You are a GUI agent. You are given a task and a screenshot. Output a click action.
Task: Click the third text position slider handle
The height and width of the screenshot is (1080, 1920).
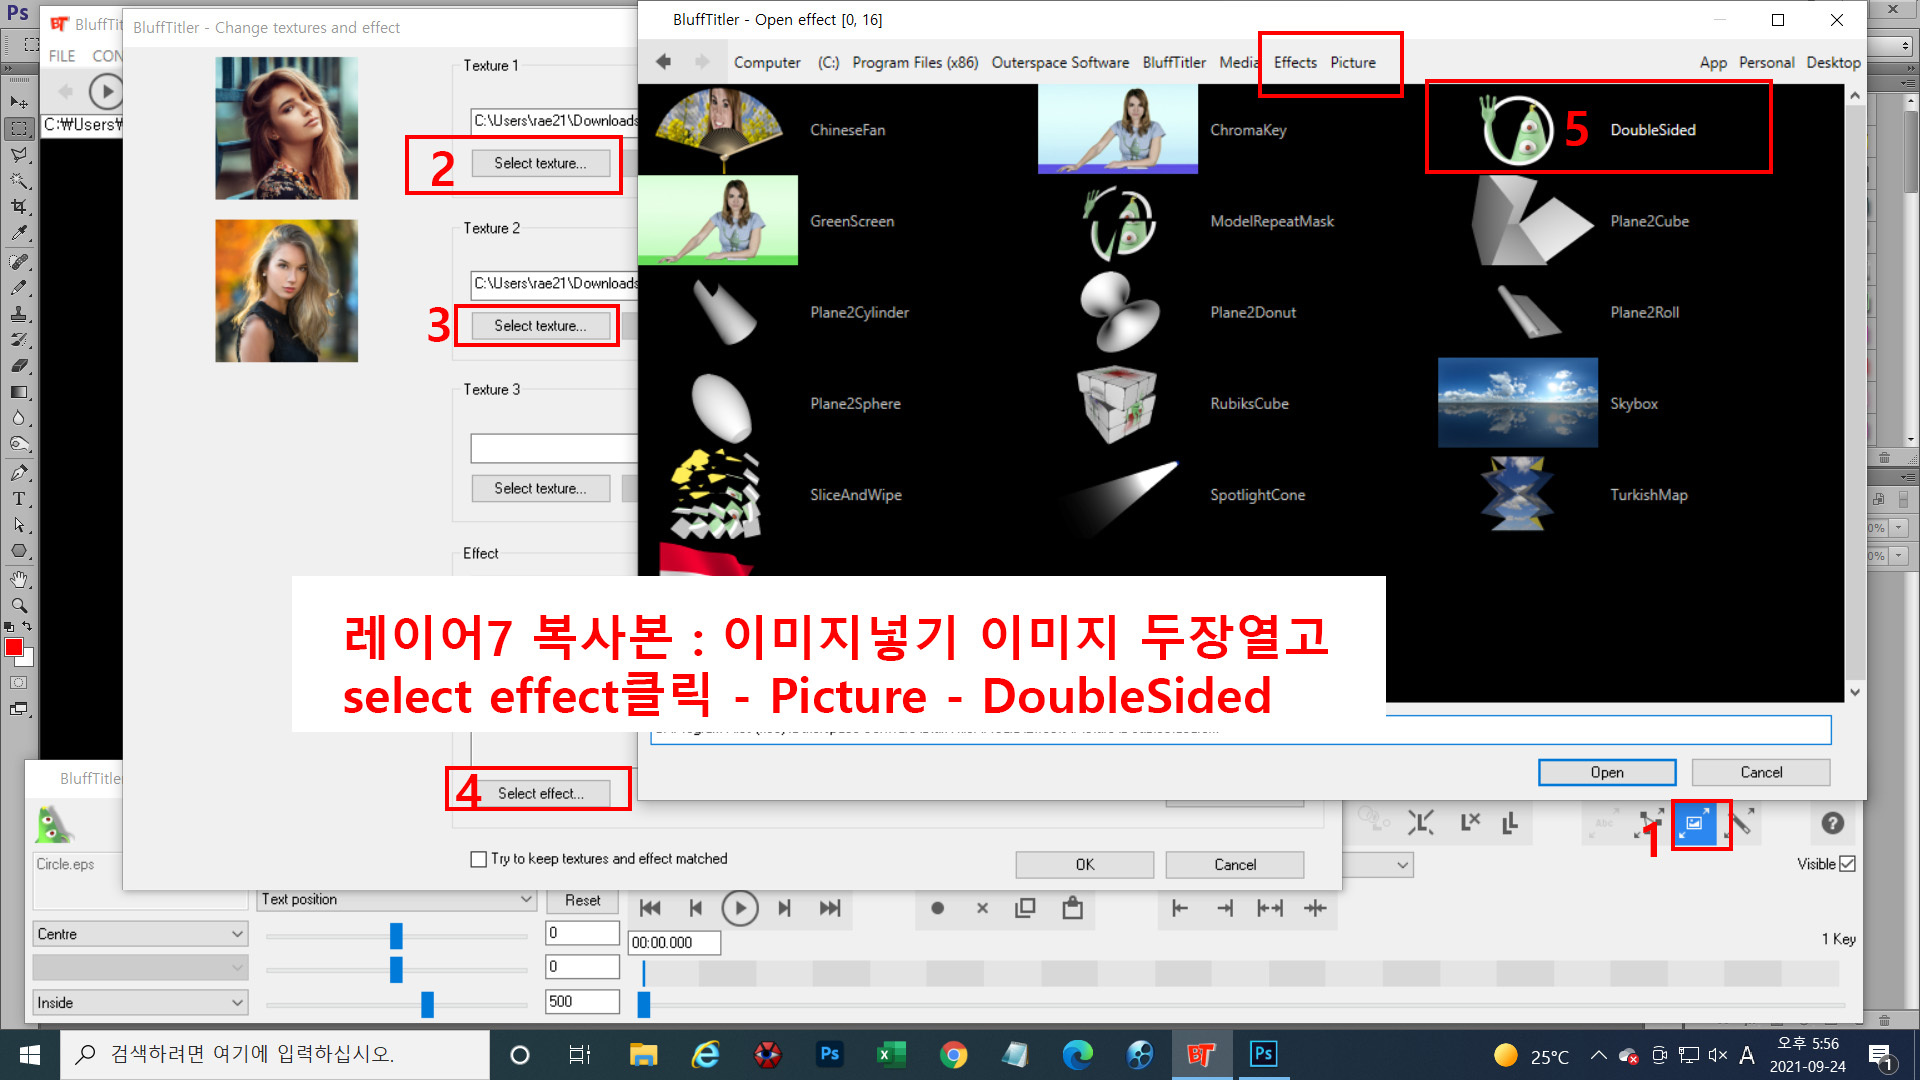click(427, 1004)
